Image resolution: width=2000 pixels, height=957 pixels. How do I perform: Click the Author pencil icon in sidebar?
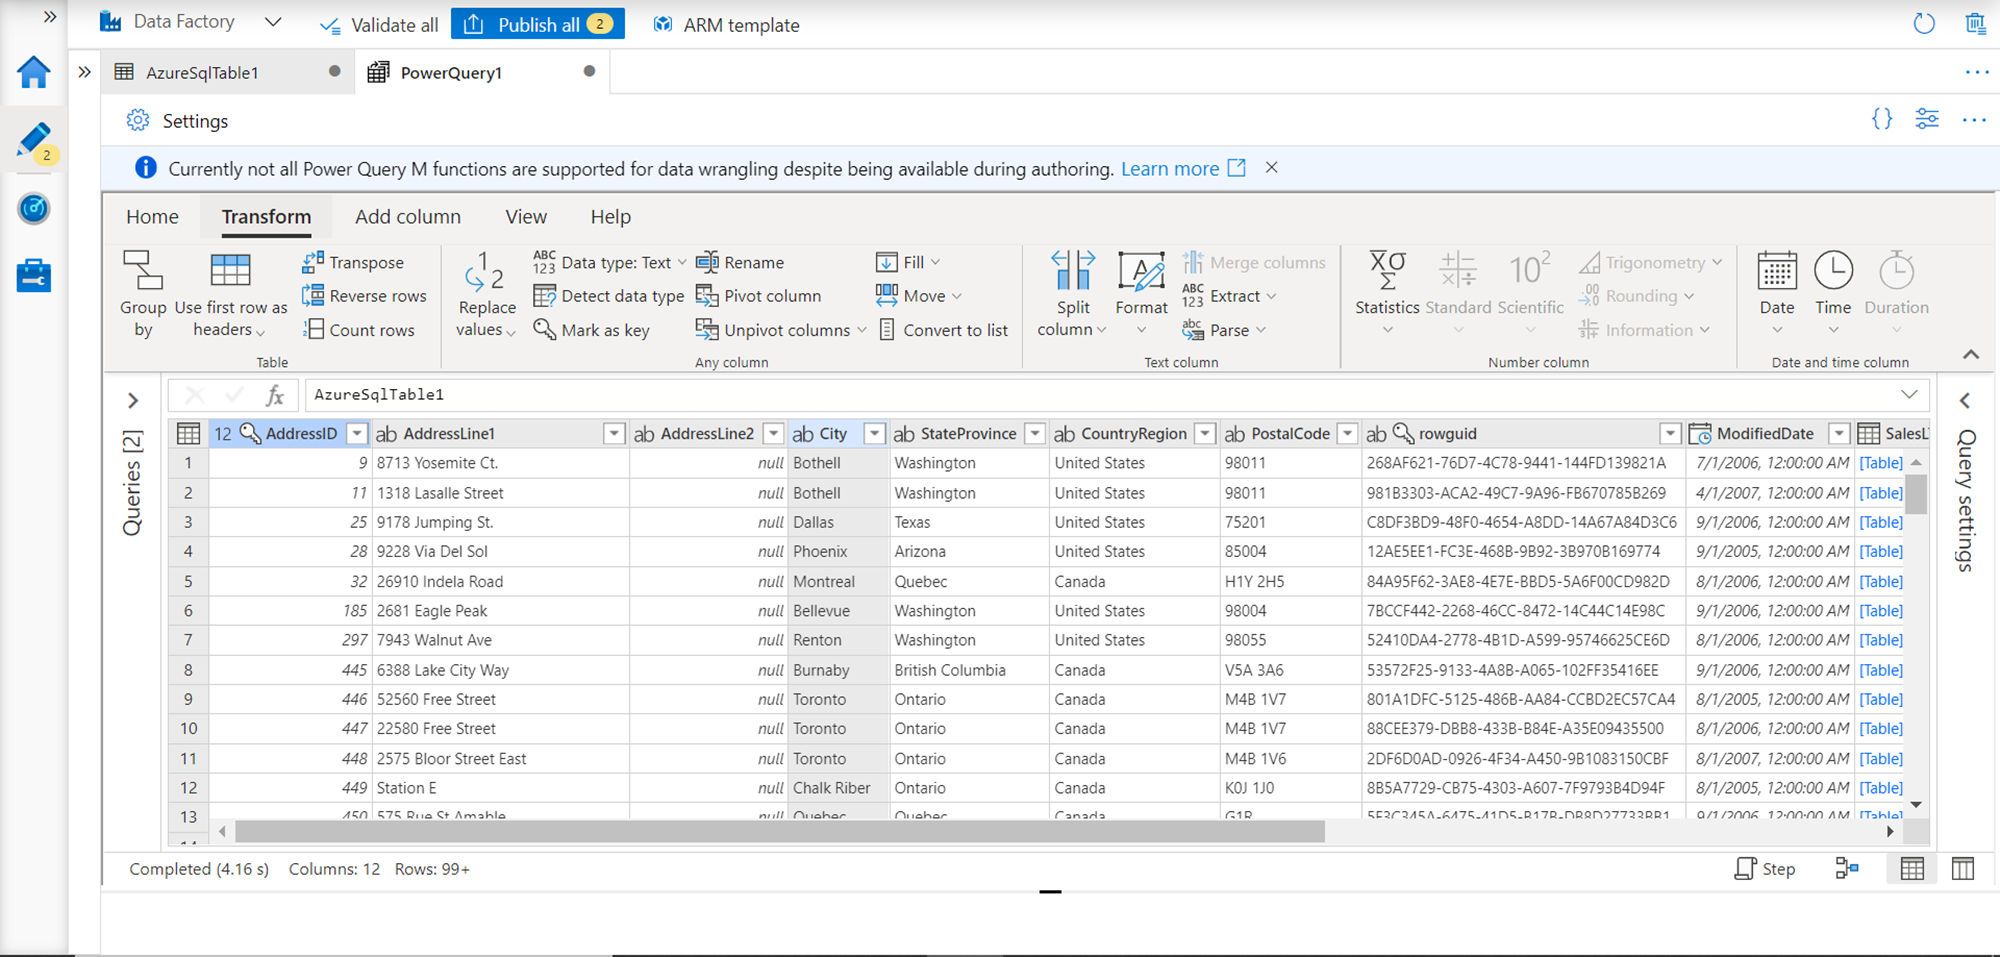[x=34, y=141]
